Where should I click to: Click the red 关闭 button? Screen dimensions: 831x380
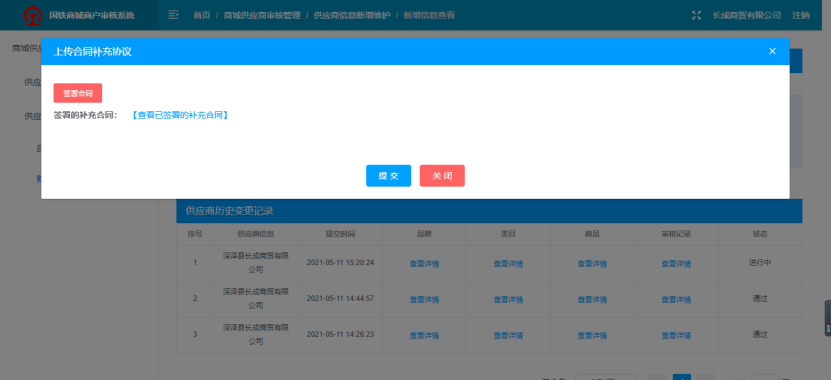coord(442,176)
